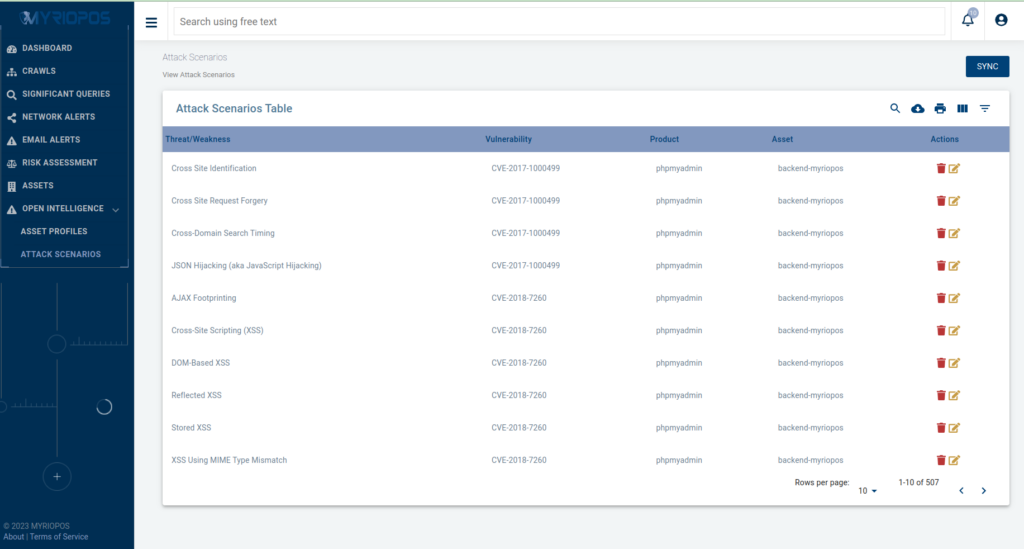Select Asset Profiles submenu item
The image size is (1024, 549).
point(54,231)
